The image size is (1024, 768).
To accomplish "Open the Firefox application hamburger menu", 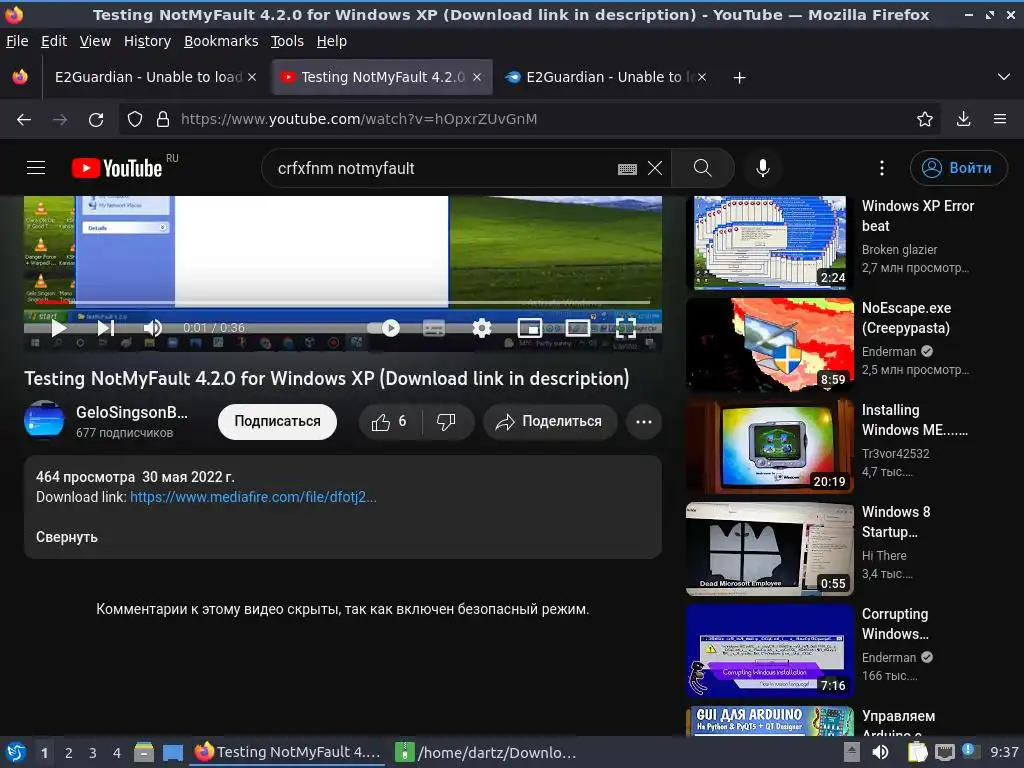I will point(1000,119).
